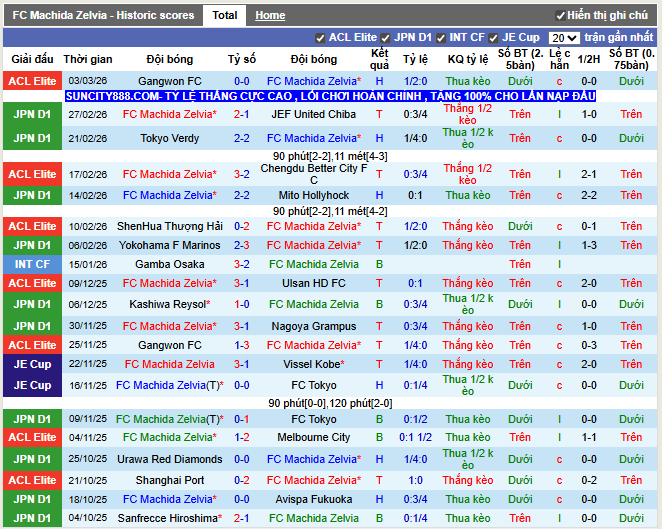Open JEF United Chiba team link
The width and height of the screenshot is (662, 529).
[314, 114]
